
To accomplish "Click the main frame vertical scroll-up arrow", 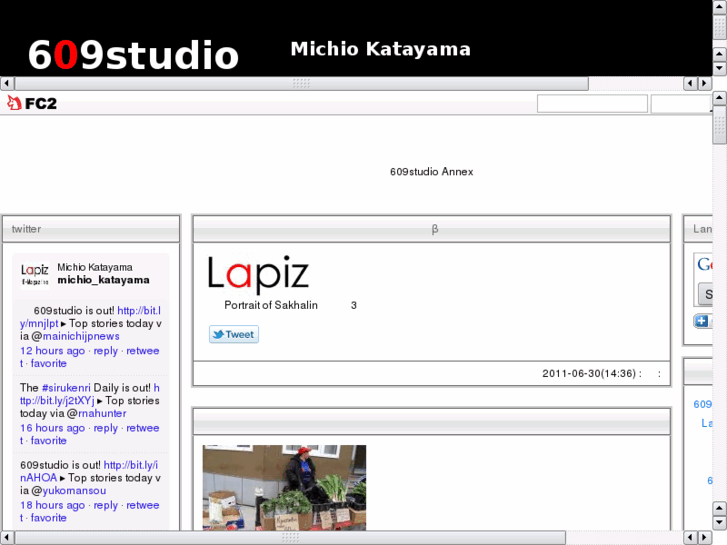I will (x=720, y=98).
